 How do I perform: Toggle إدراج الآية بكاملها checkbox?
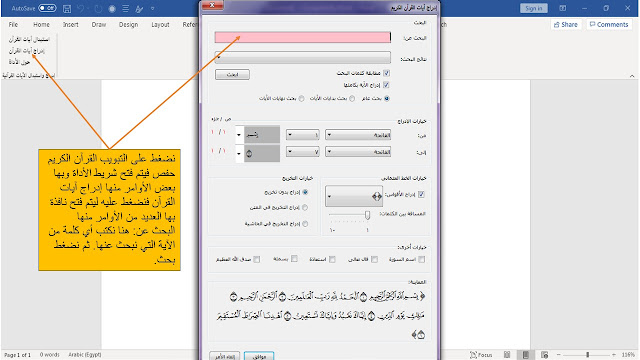386,85
